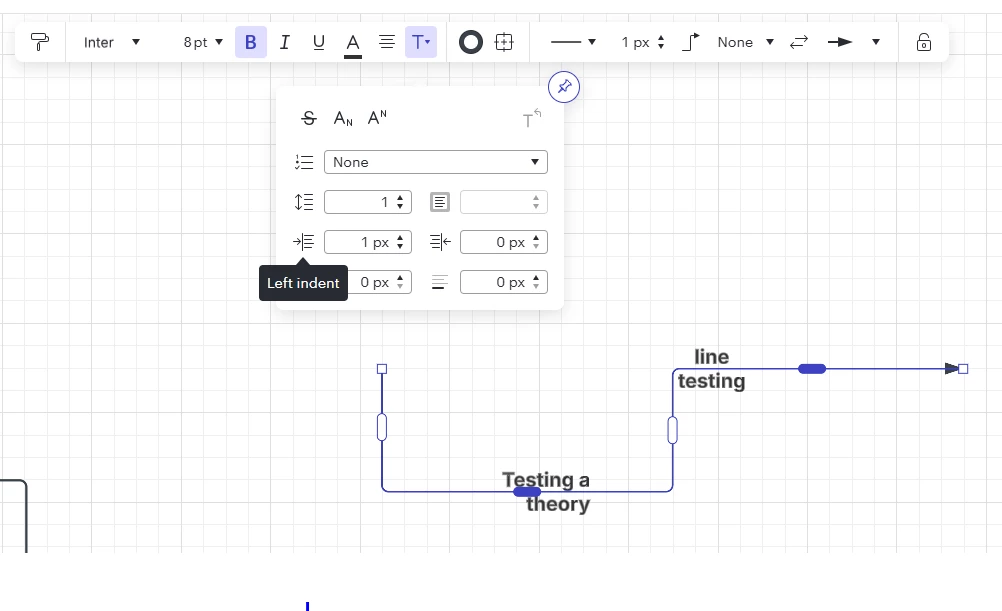1002x611 pixels.
Task: Click the right vertical segment handle
Action: coord(672,430)
